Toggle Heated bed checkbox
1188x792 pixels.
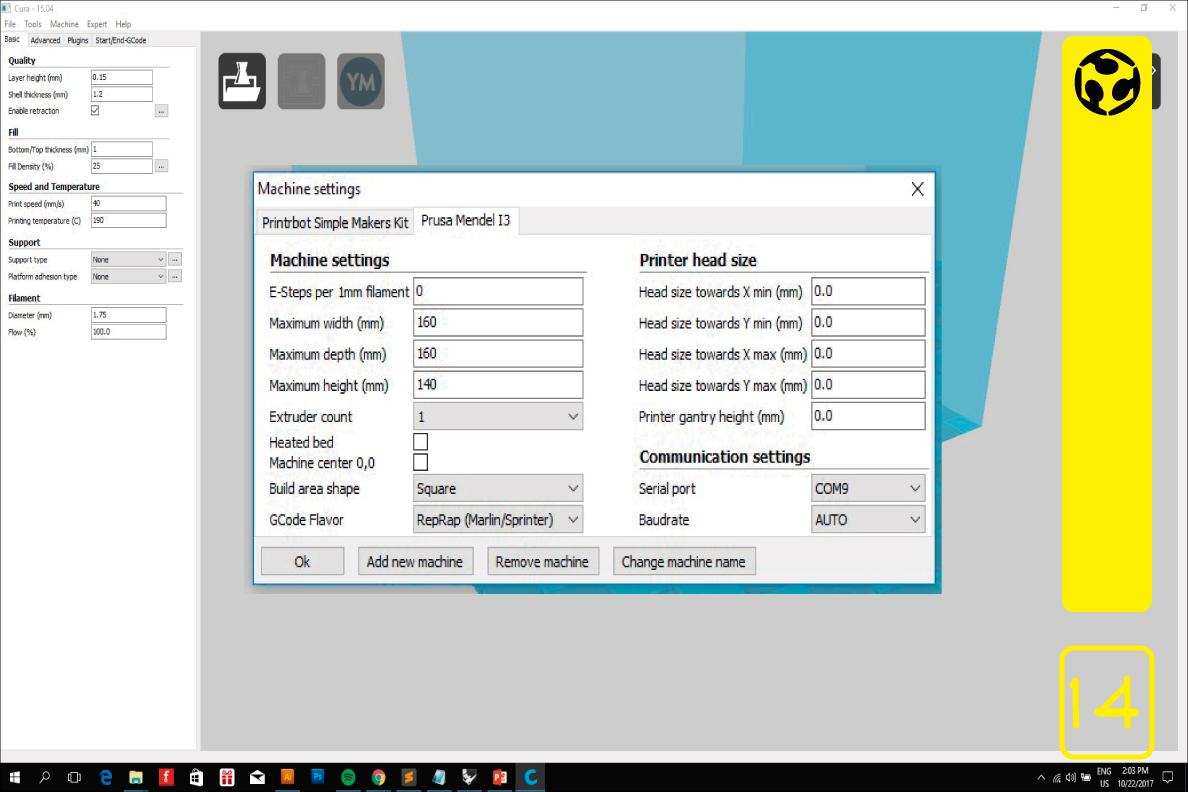(x=420, y=442)
